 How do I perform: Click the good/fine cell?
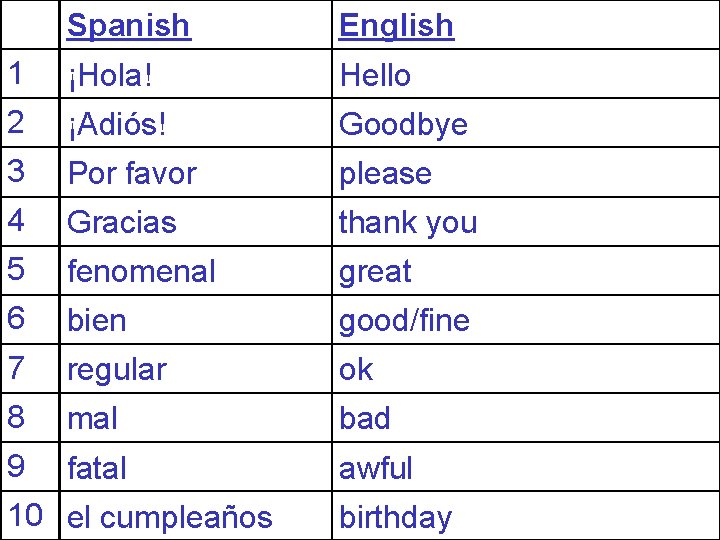[x=404, y=320]
